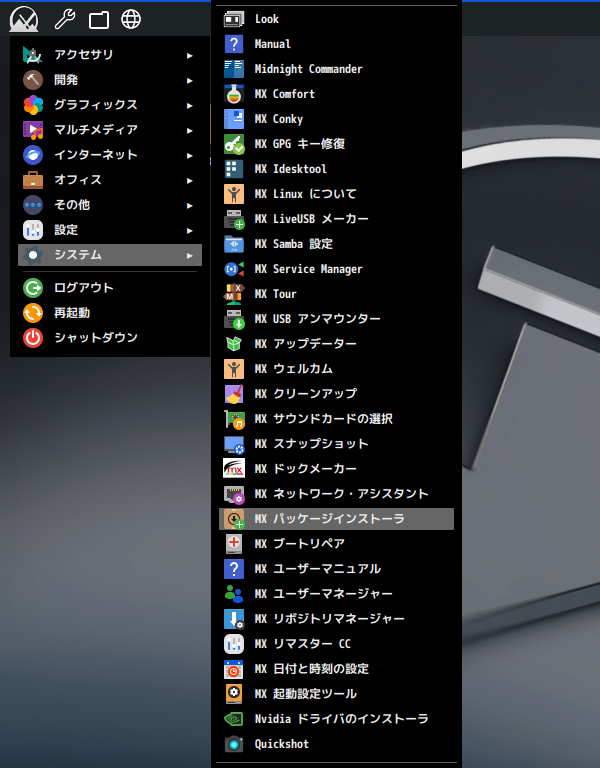Click the MX Tour signpost icon

[x=234, y=294]
